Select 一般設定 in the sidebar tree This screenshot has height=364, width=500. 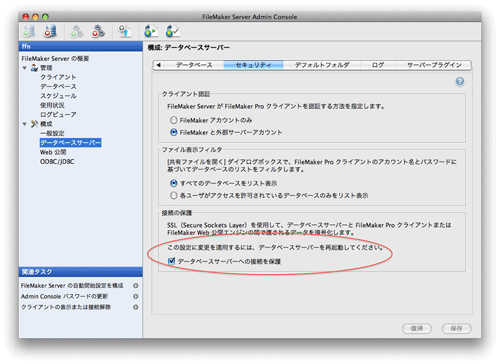pyautogui.click(x=52, y=133)
